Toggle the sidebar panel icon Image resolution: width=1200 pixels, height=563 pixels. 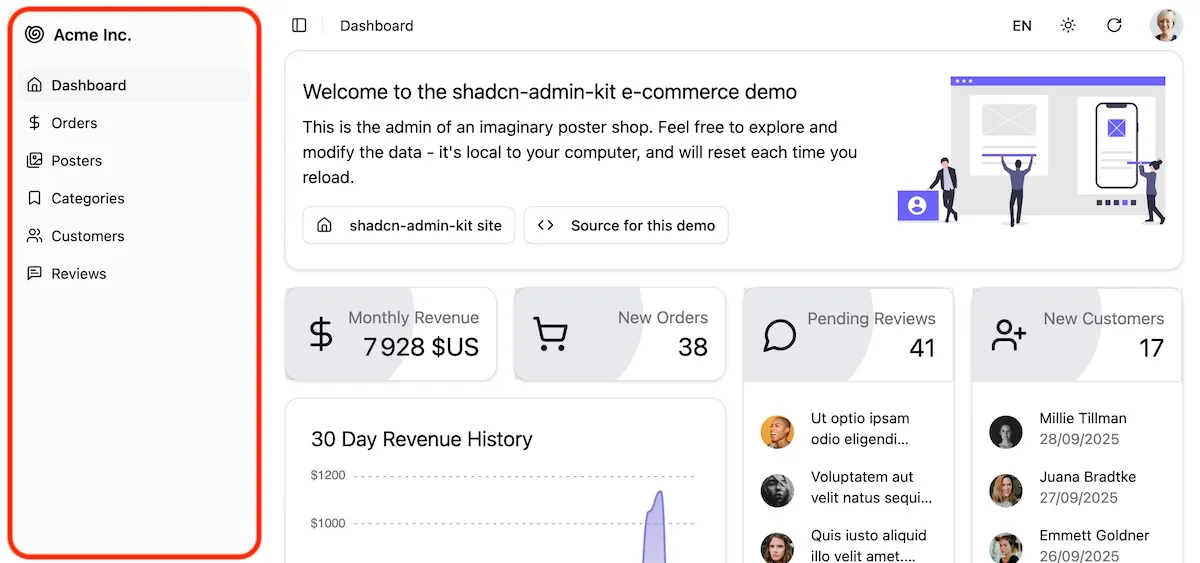[299, 26]
